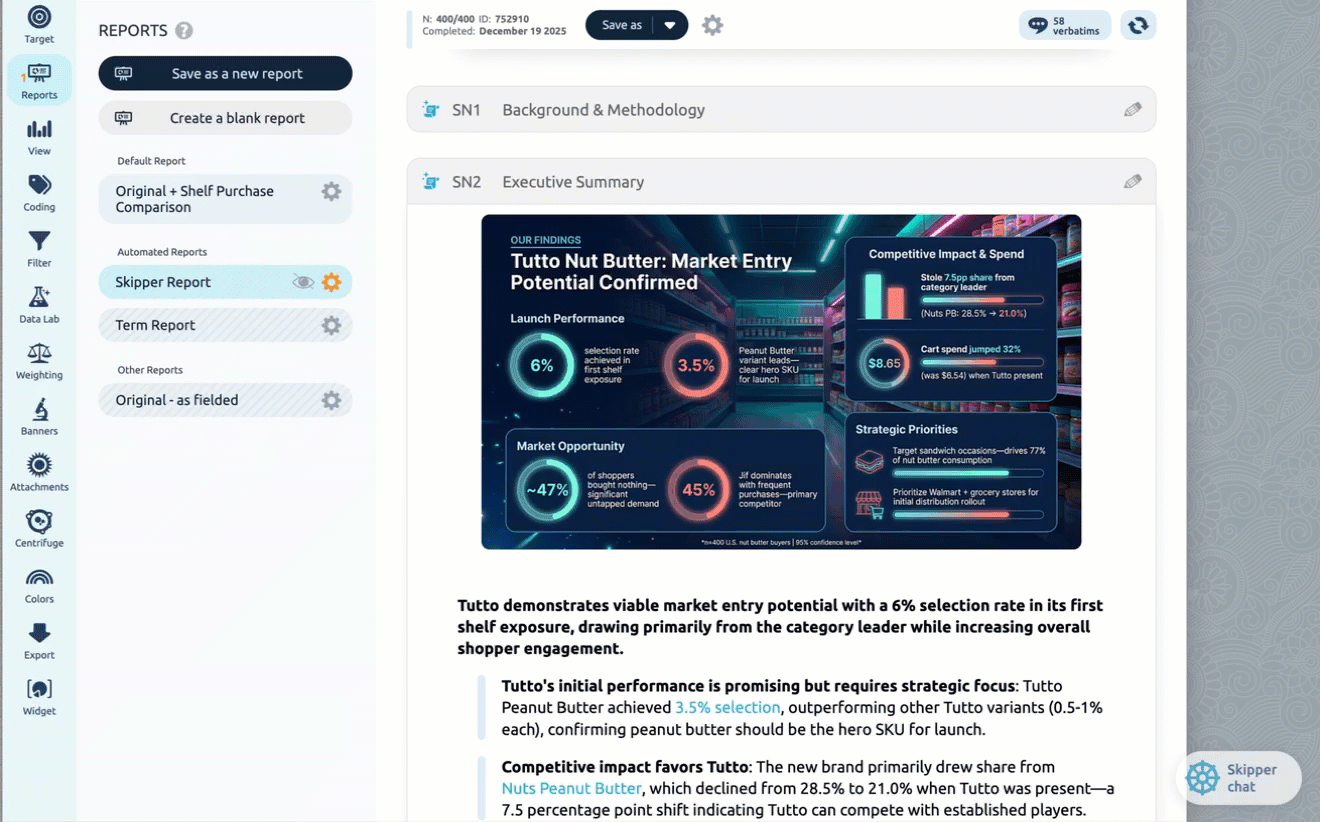1320x822 pixels.
Task: Expand the Background & Methodology section
Action: click(x=781, y=110)
